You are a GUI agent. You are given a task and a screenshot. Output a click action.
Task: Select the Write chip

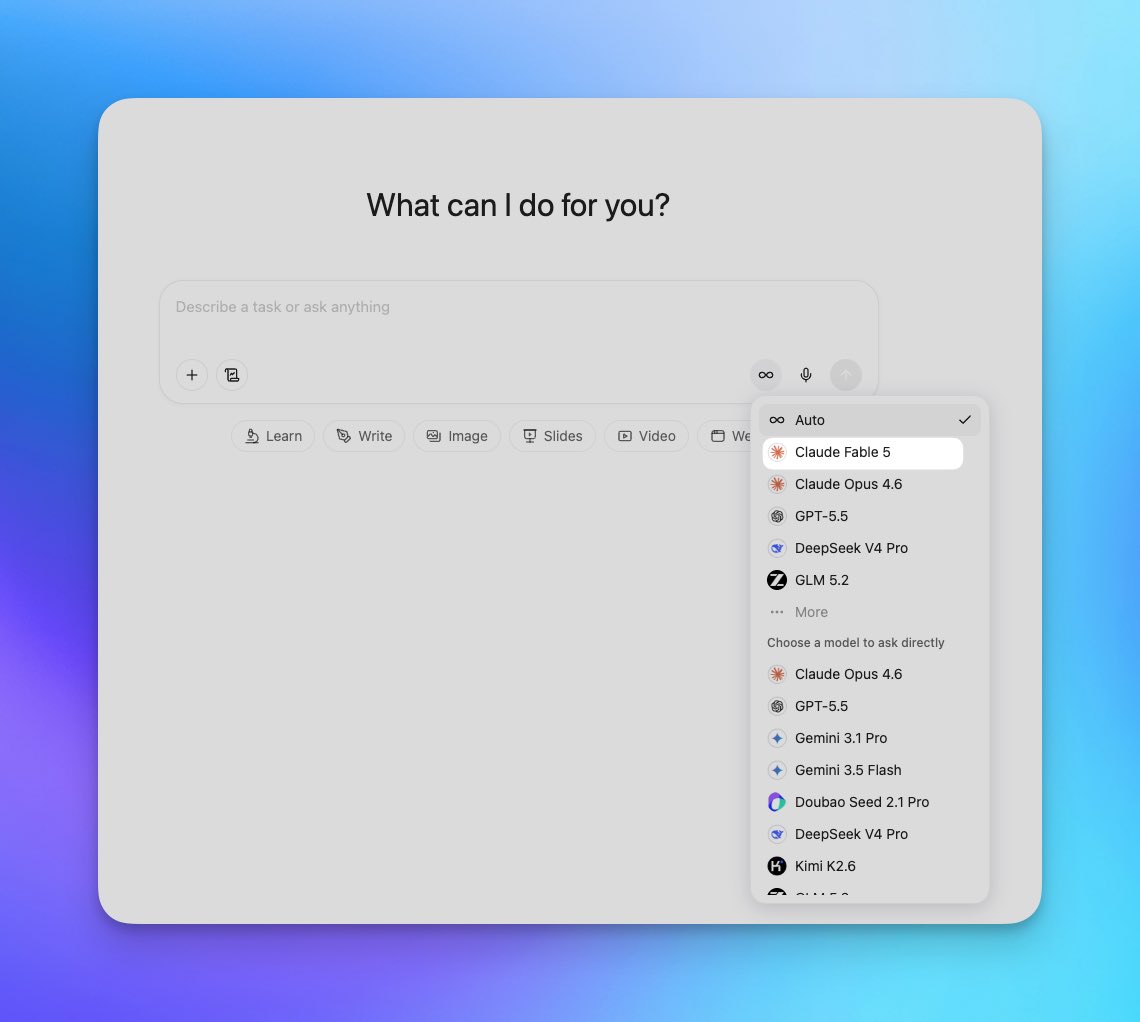(x=364, y=436)
